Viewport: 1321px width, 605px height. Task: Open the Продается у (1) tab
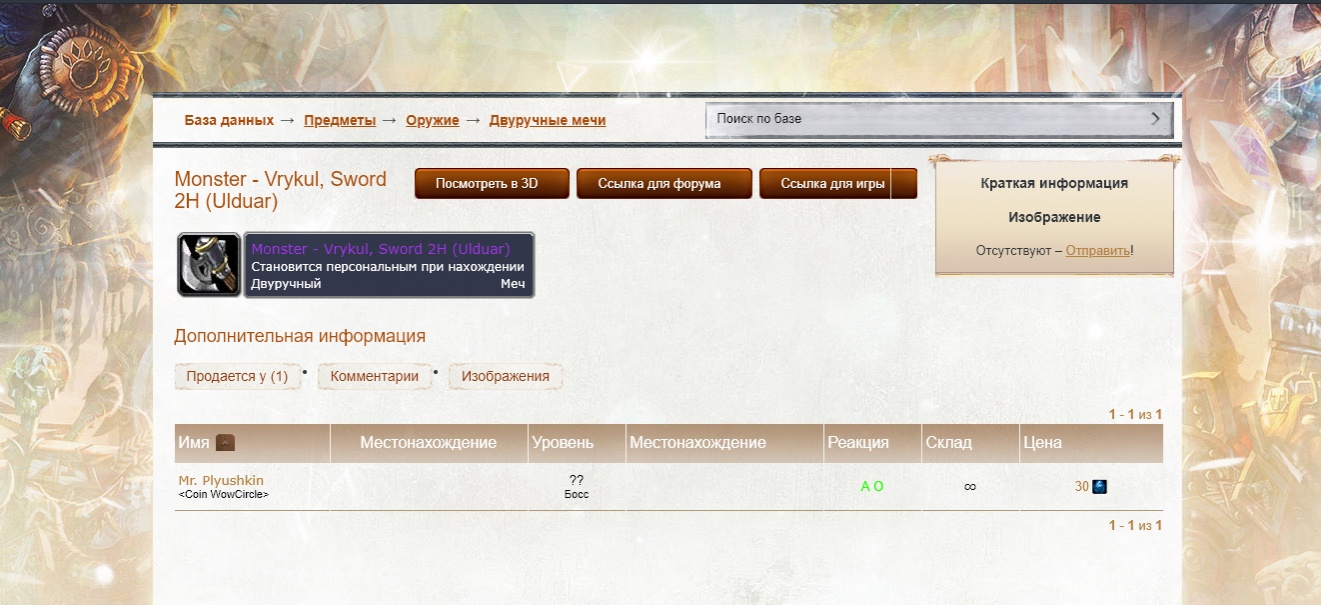tap(237, 377)
